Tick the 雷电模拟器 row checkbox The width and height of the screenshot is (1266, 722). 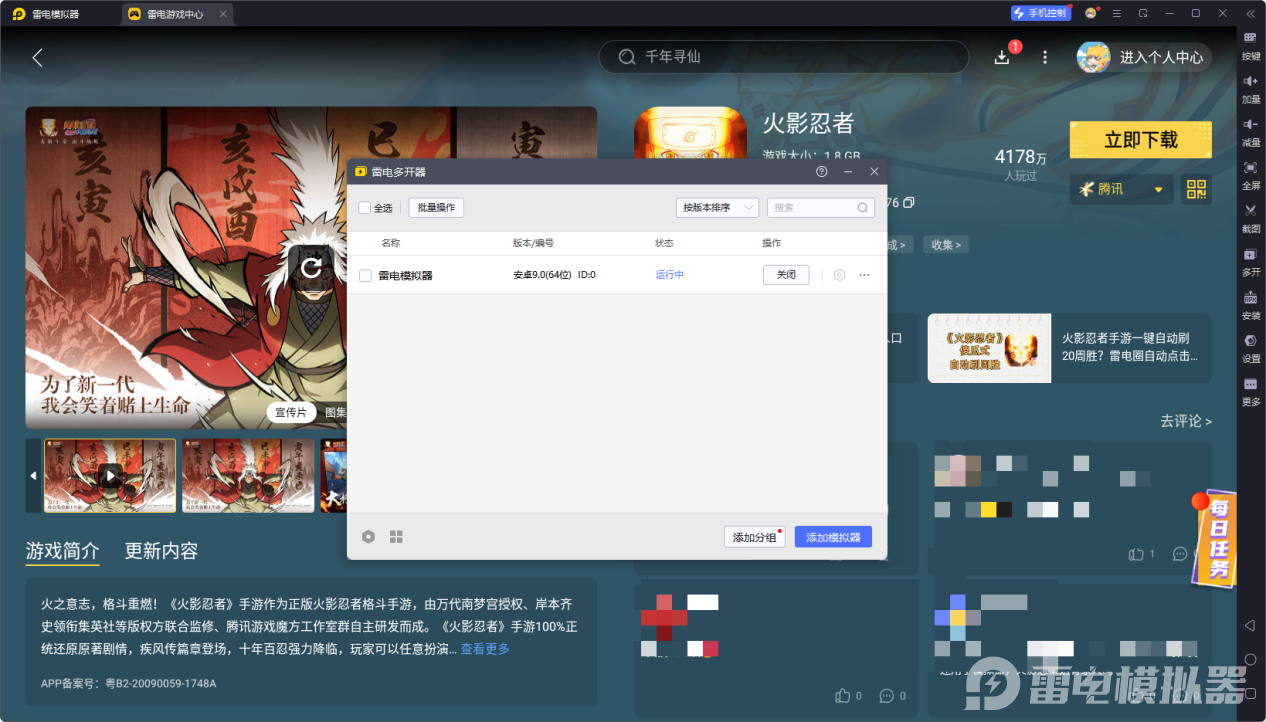[x=365, y=274]
